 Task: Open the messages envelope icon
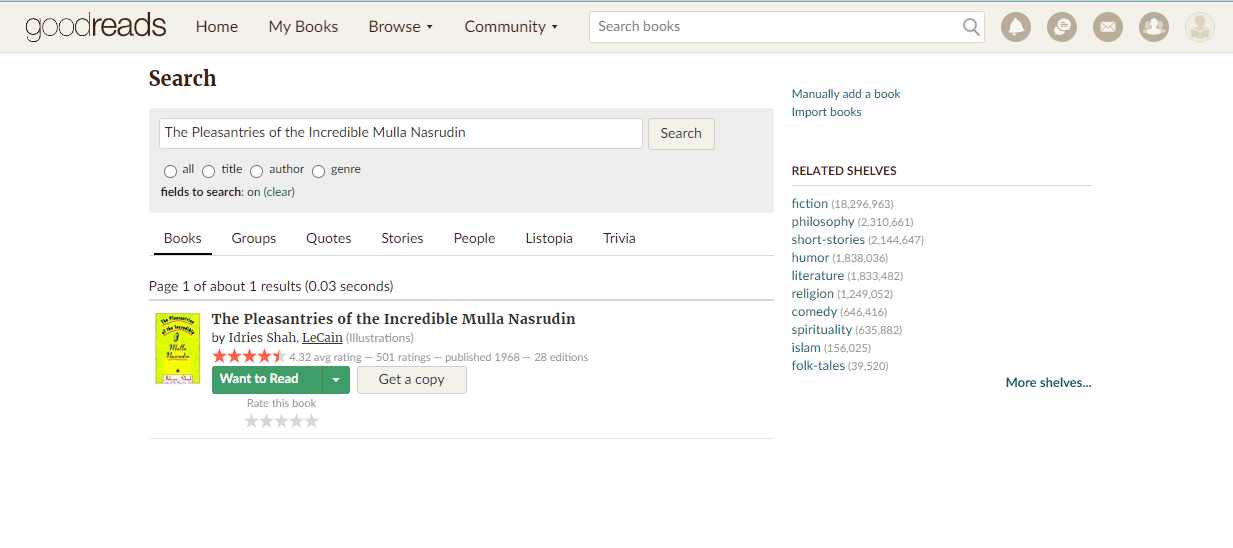[1107, 27]
